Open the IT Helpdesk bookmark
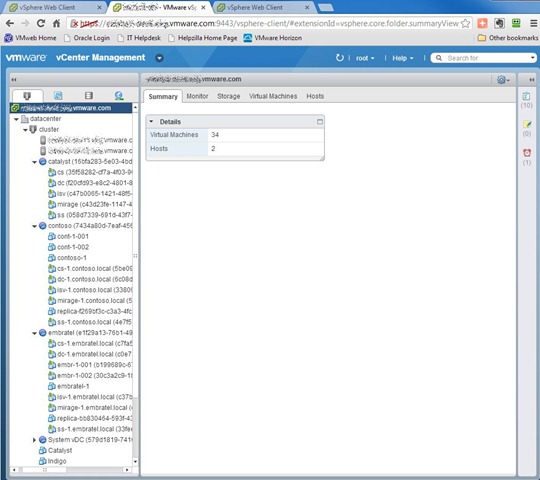The image size is (540, 480). coord(139,38)
